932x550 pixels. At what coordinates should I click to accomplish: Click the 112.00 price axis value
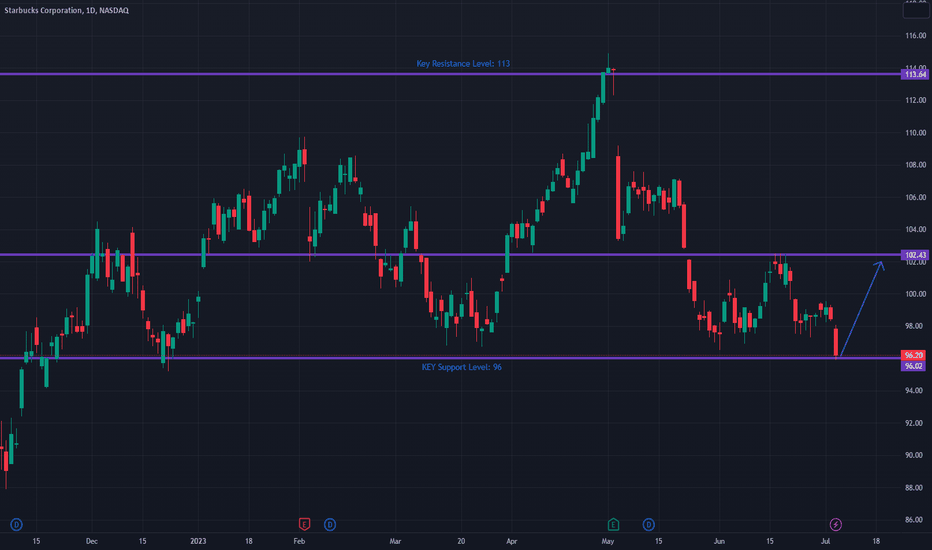915,100
